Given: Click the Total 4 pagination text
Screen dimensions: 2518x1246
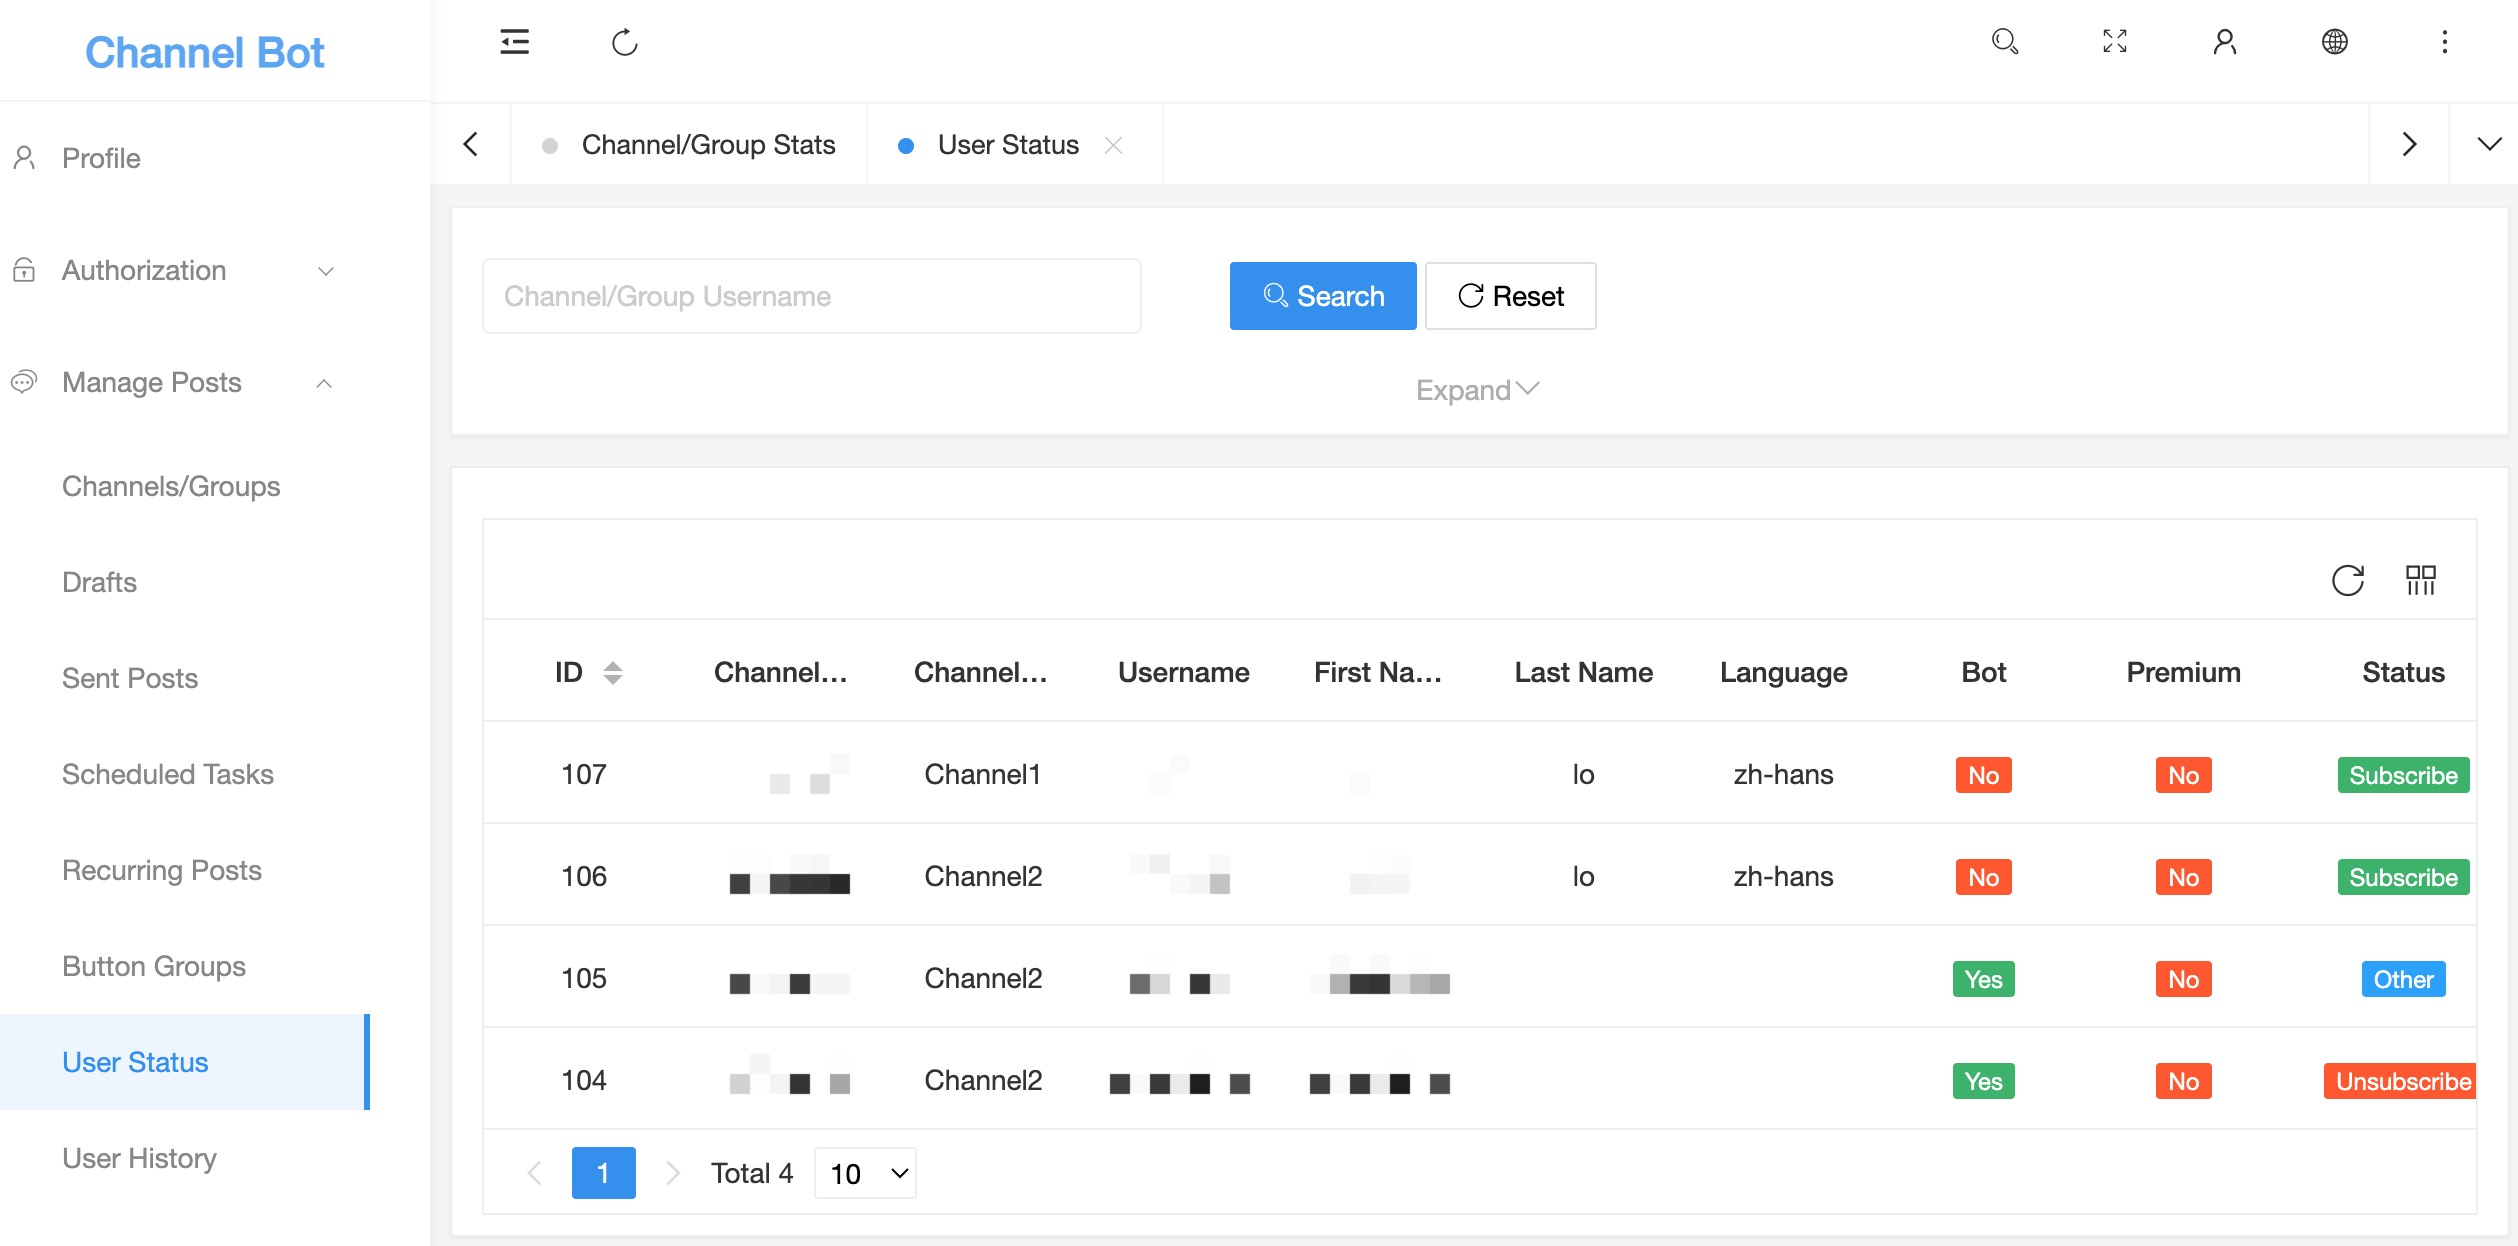Looking at the screenshot, I should 752,1173.
